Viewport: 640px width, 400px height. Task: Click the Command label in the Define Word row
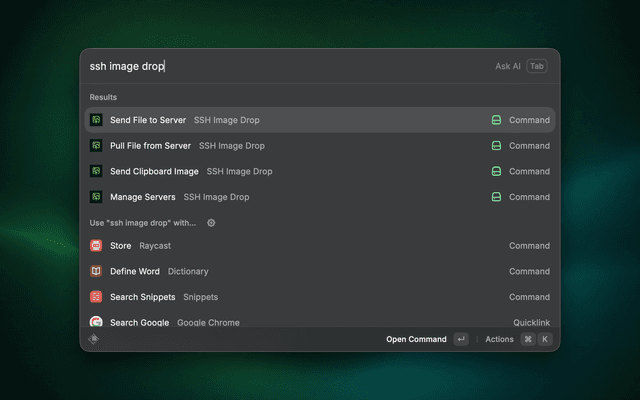point(529,271)
